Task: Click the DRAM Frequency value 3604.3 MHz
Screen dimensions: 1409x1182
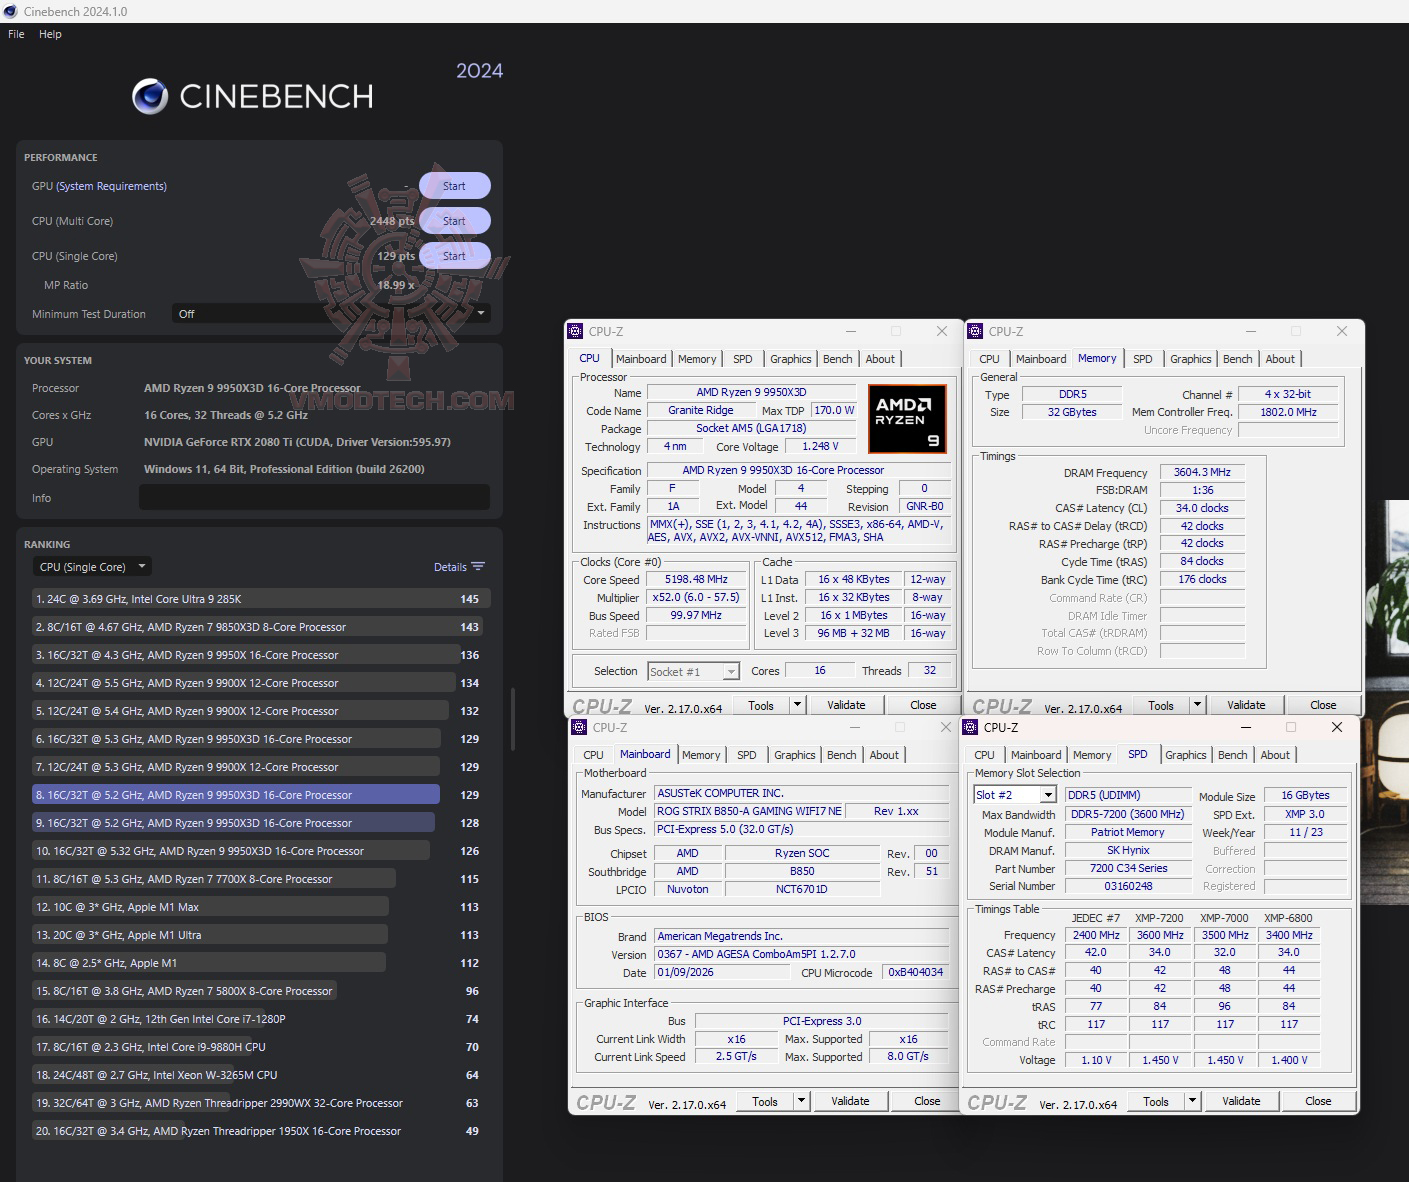Action: (1202, 472)
